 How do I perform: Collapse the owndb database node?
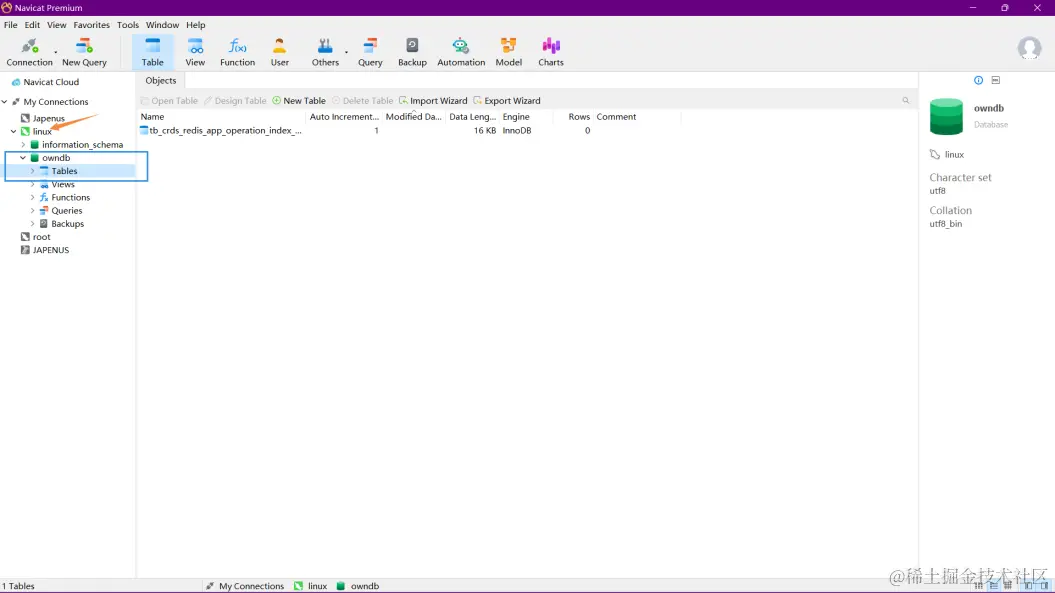pos(23,158)
